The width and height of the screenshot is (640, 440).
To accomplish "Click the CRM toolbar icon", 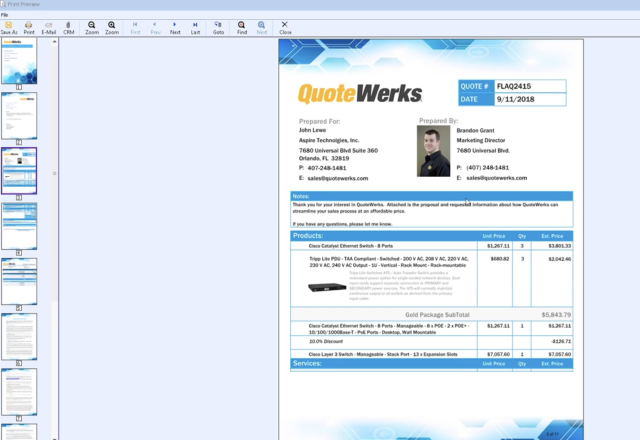I will (69, 28).
